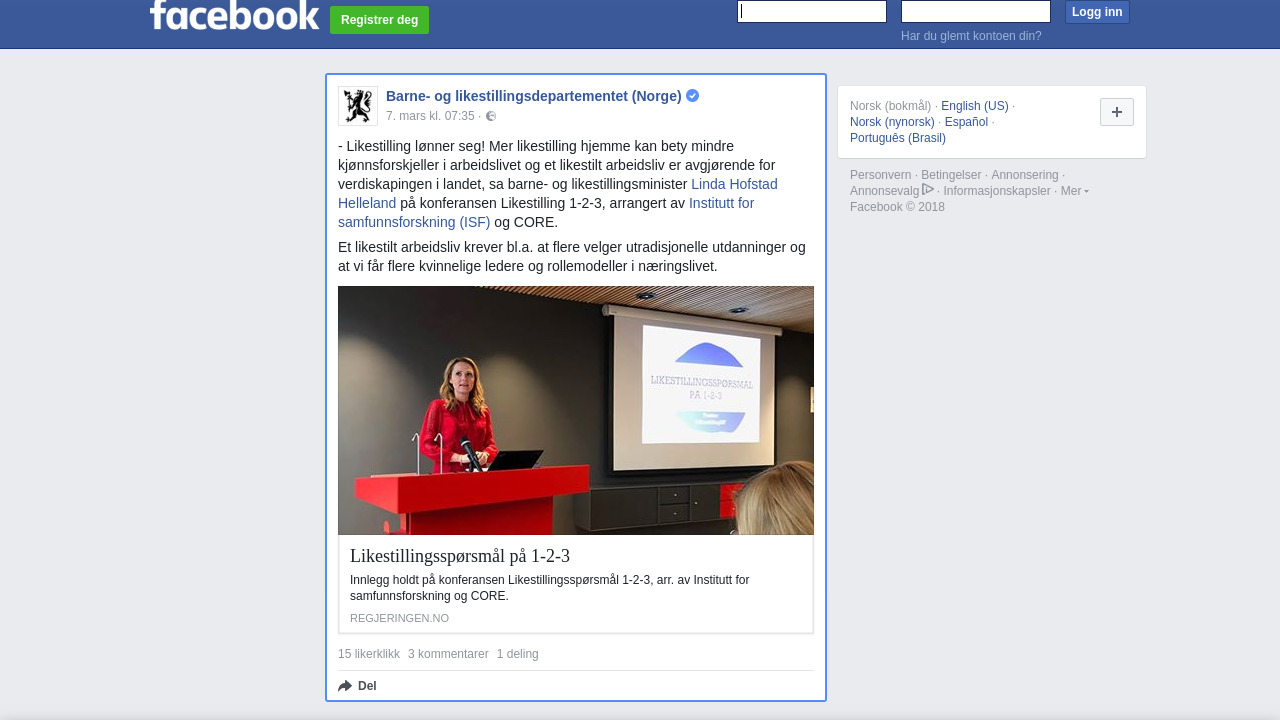This screenshot has height=720, width=1280.
Task: Switch language to Português (Brasil)
Action: [898, 138]
